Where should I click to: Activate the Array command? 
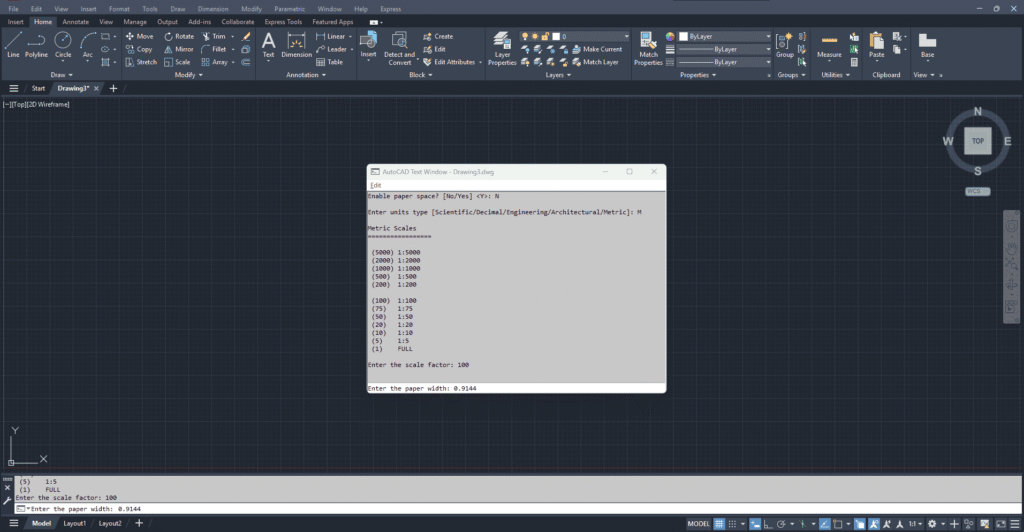point(214,62)
